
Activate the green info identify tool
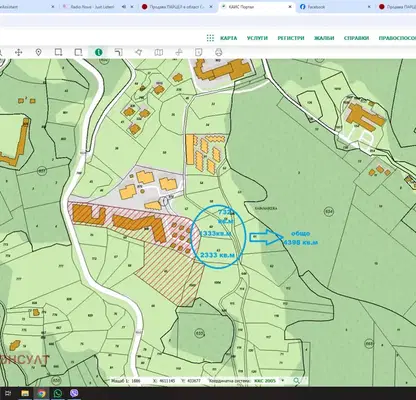point(99,52)
